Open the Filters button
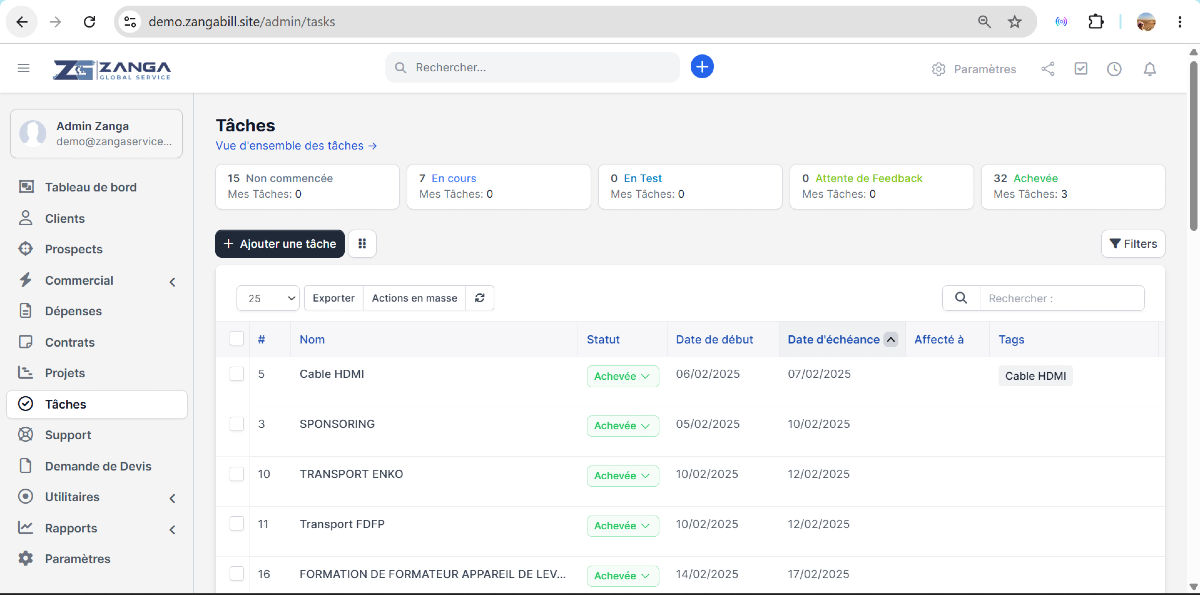Screen dimensions: 1200x595 1133,244
